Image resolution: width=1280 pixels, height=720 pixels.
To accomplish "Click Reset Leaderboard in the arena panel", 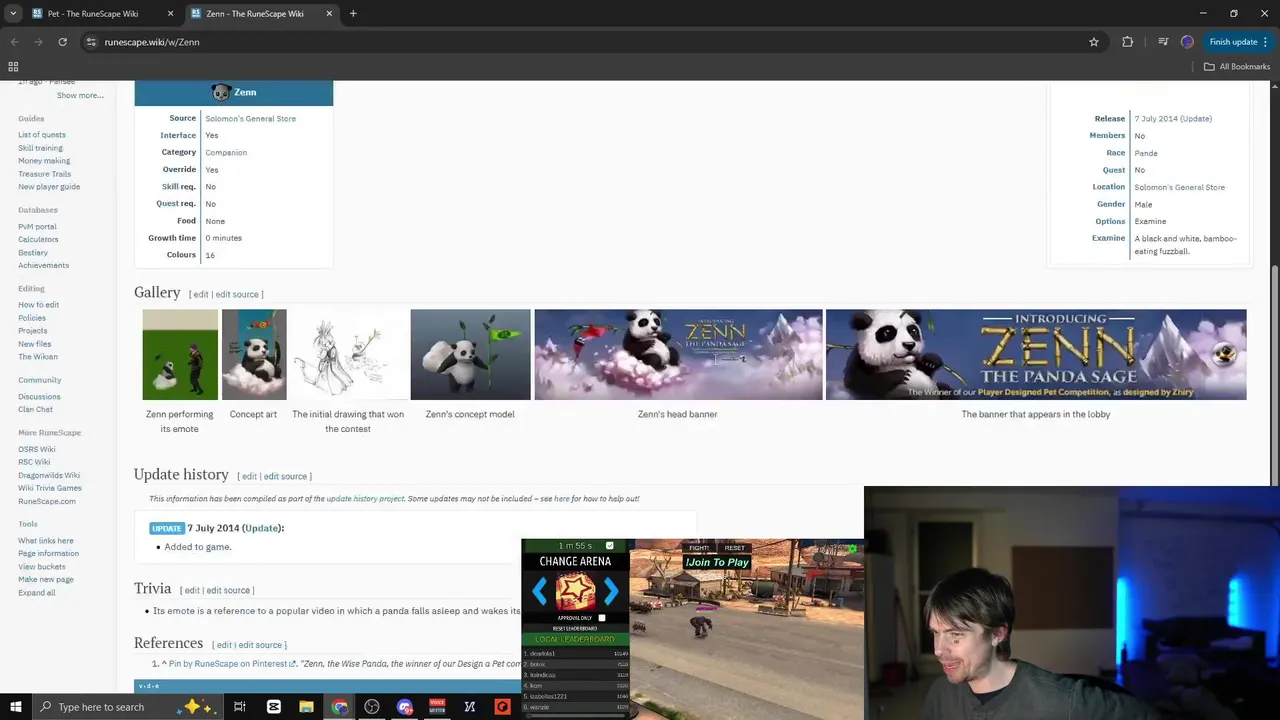I will point(575,629).
